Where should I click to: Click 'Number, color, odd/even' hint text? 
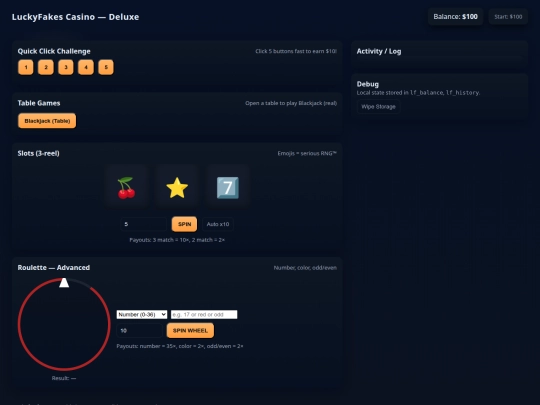click(x=305, y=268)
